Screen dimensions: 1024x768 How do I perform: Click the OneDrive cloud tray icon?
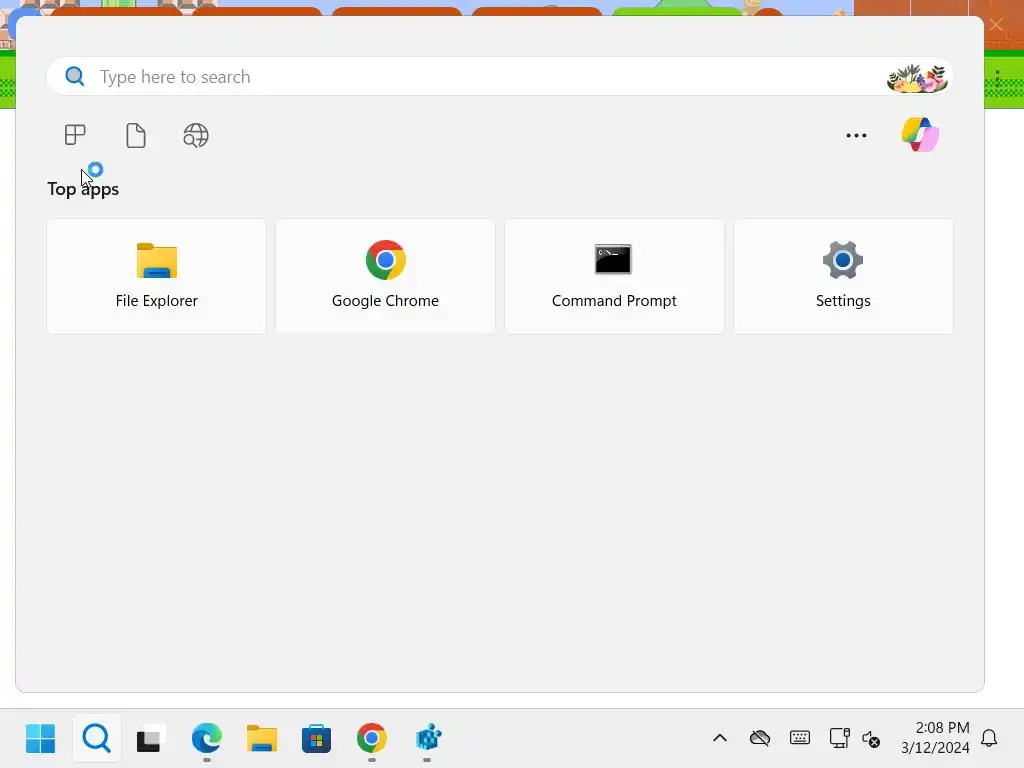click(x=760, y=739)
